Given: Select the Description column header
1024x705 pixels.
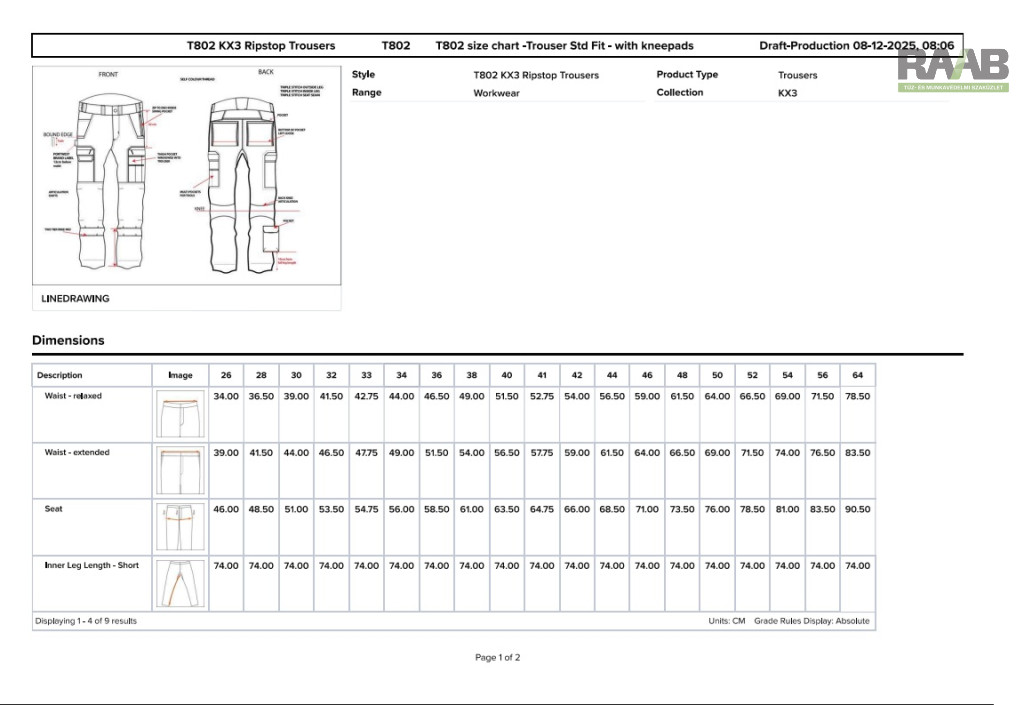Looking at the screenshot, I should [60, 376].
